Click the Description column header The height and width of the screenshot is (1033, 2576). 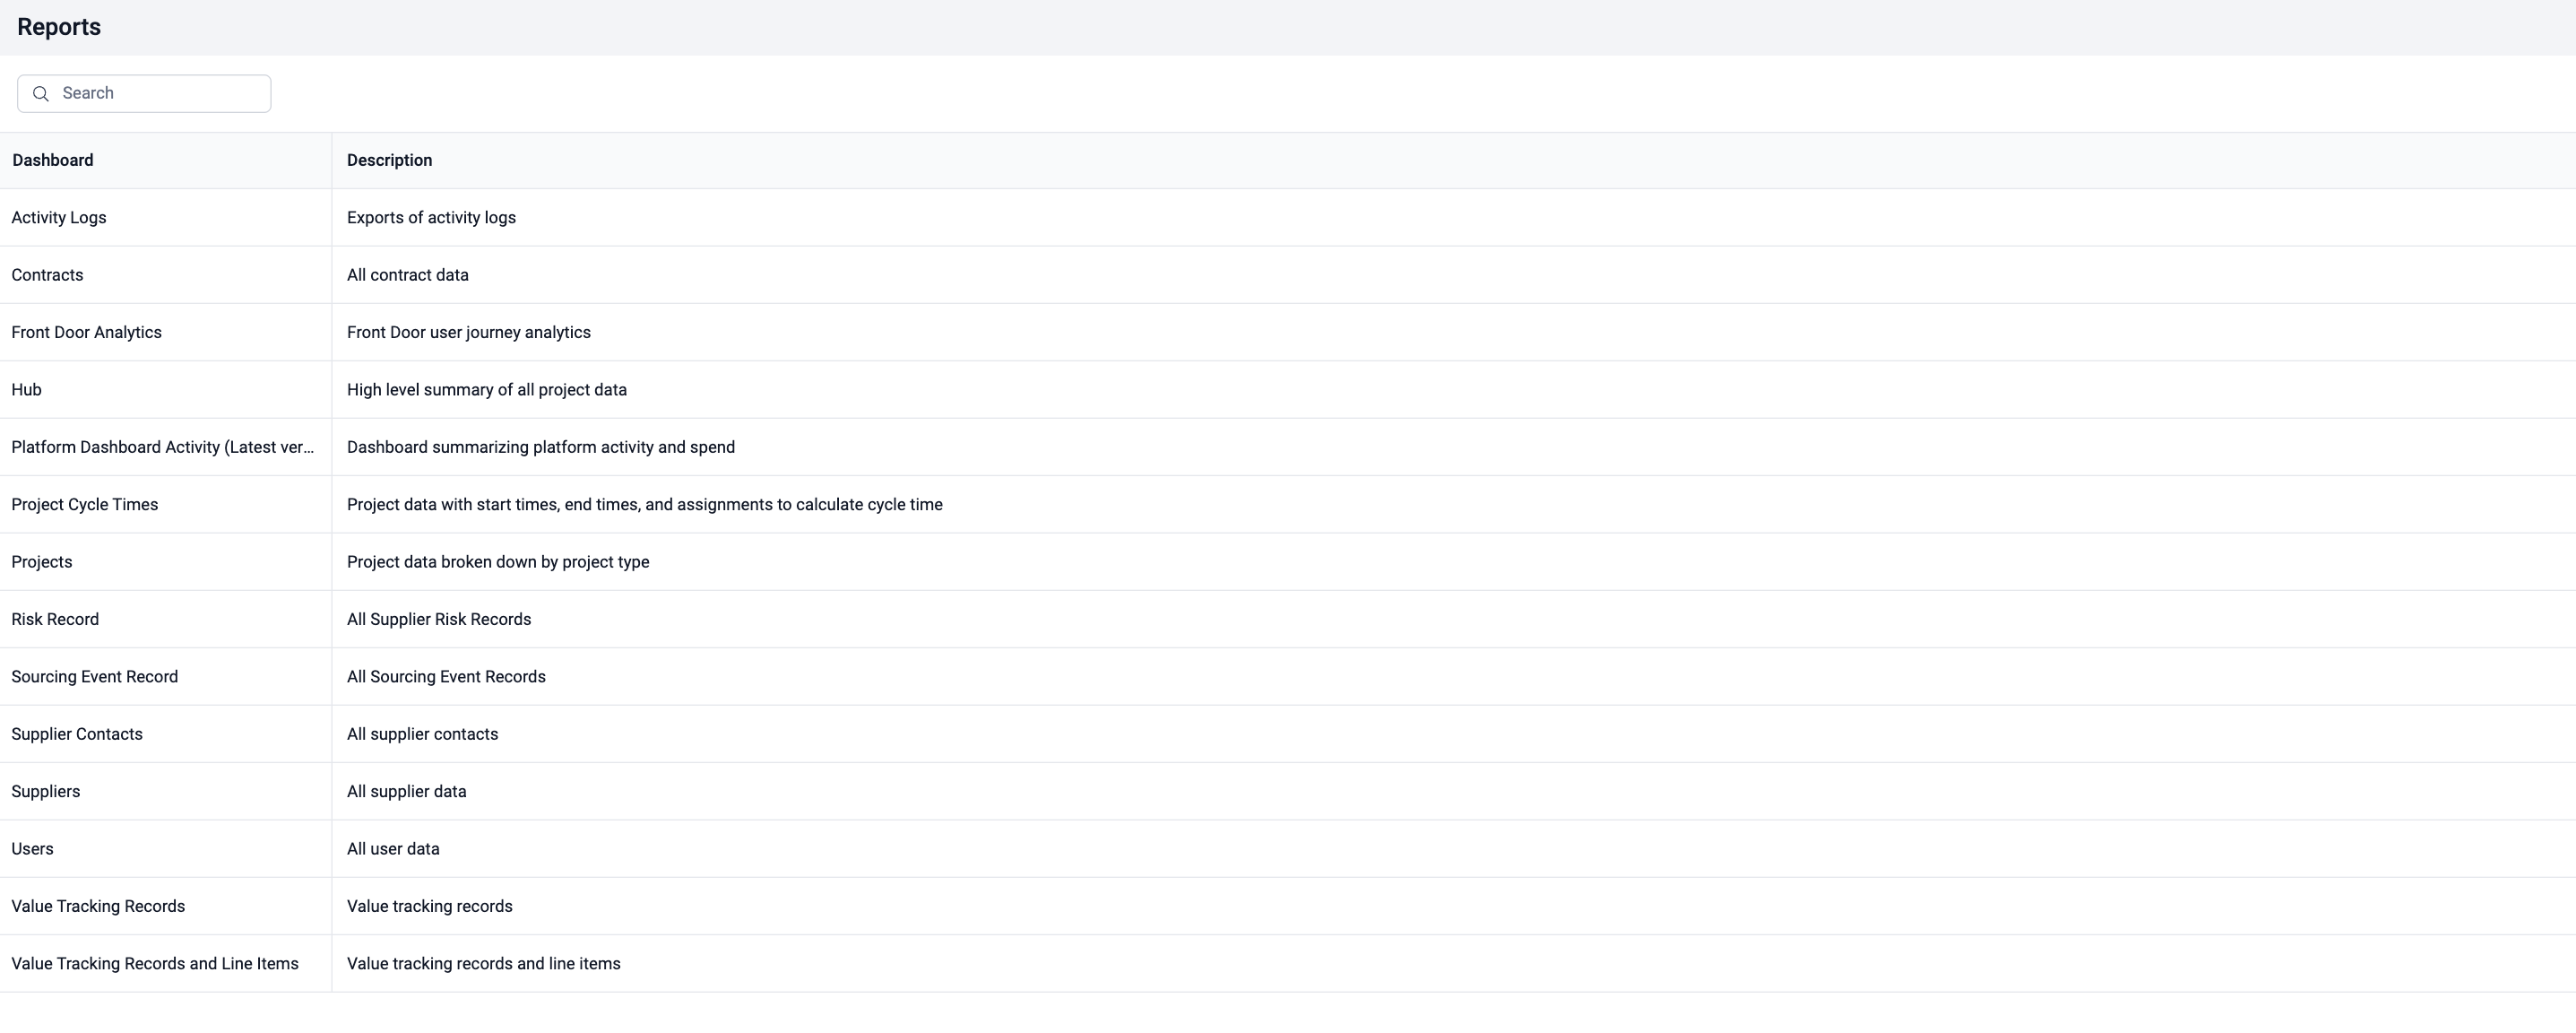click(x=390, y=161)
